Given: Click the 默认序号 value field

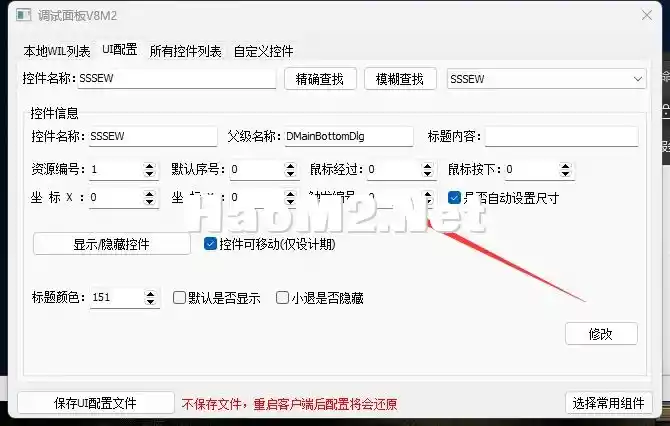Looking at the screenshot, I should click(256, 170).
